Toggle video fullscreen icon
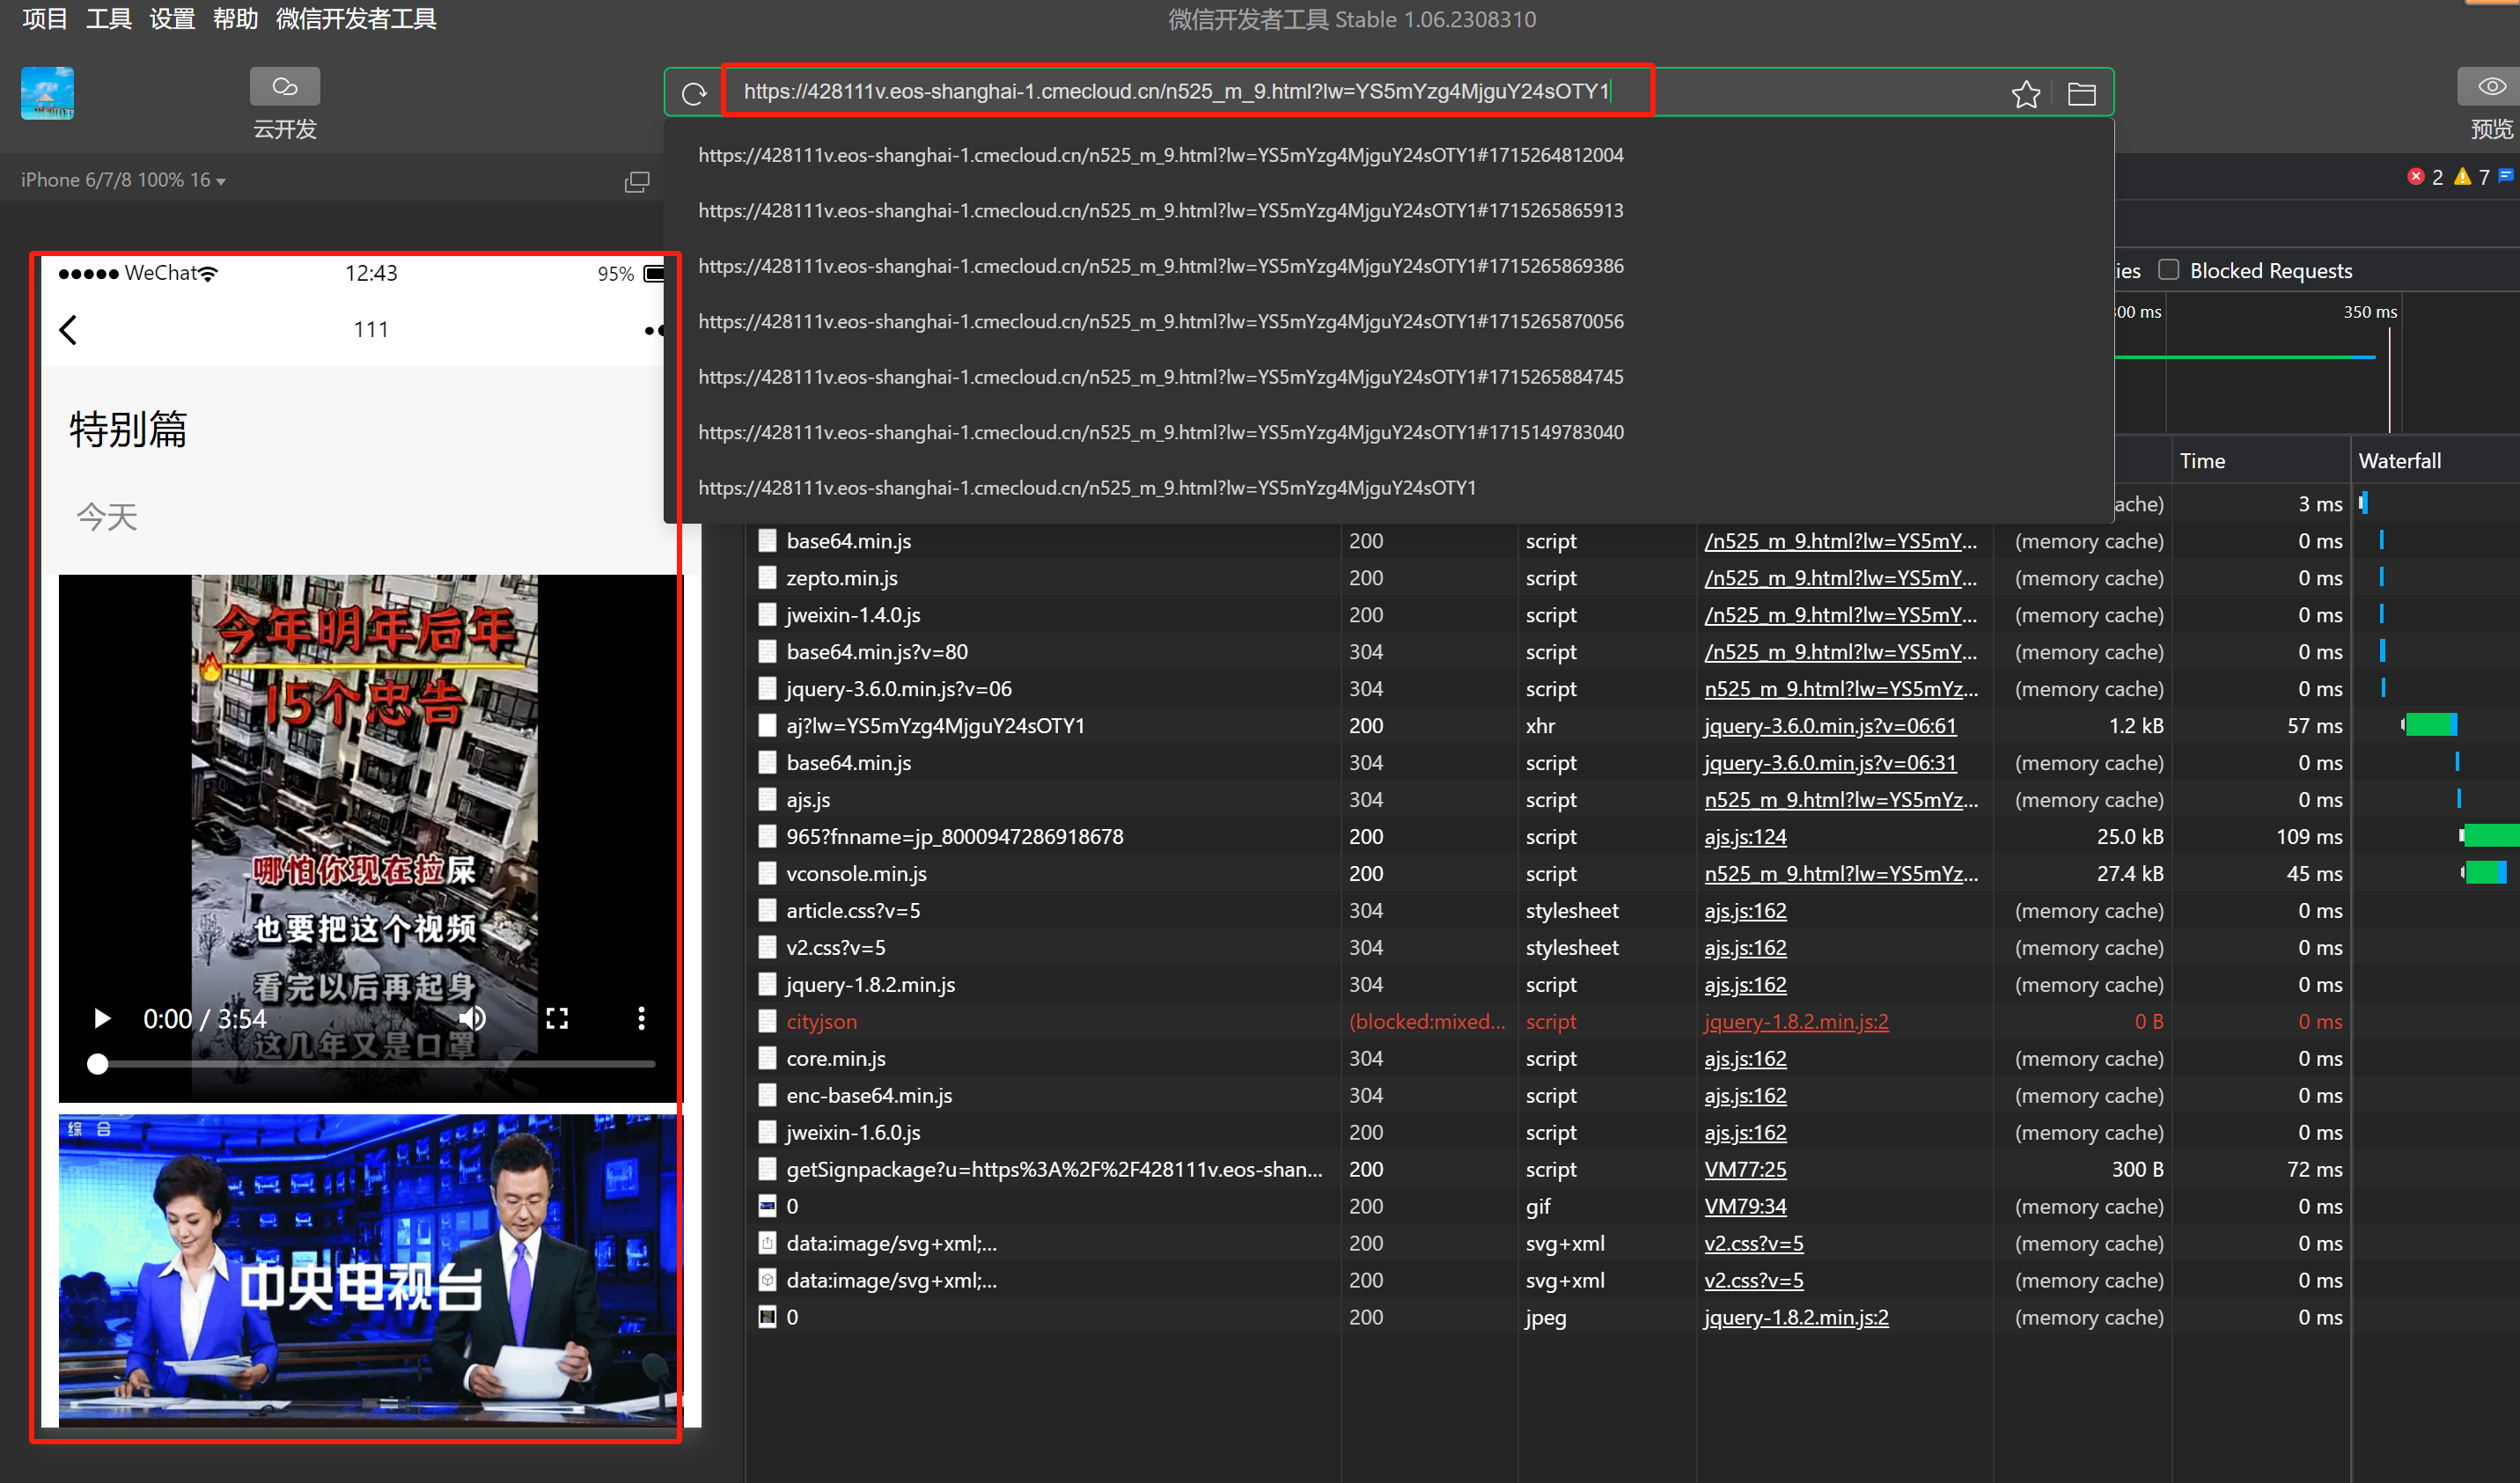Image resolution: width=2520 pixels, height=1483 pixels. pos(557,1018)
